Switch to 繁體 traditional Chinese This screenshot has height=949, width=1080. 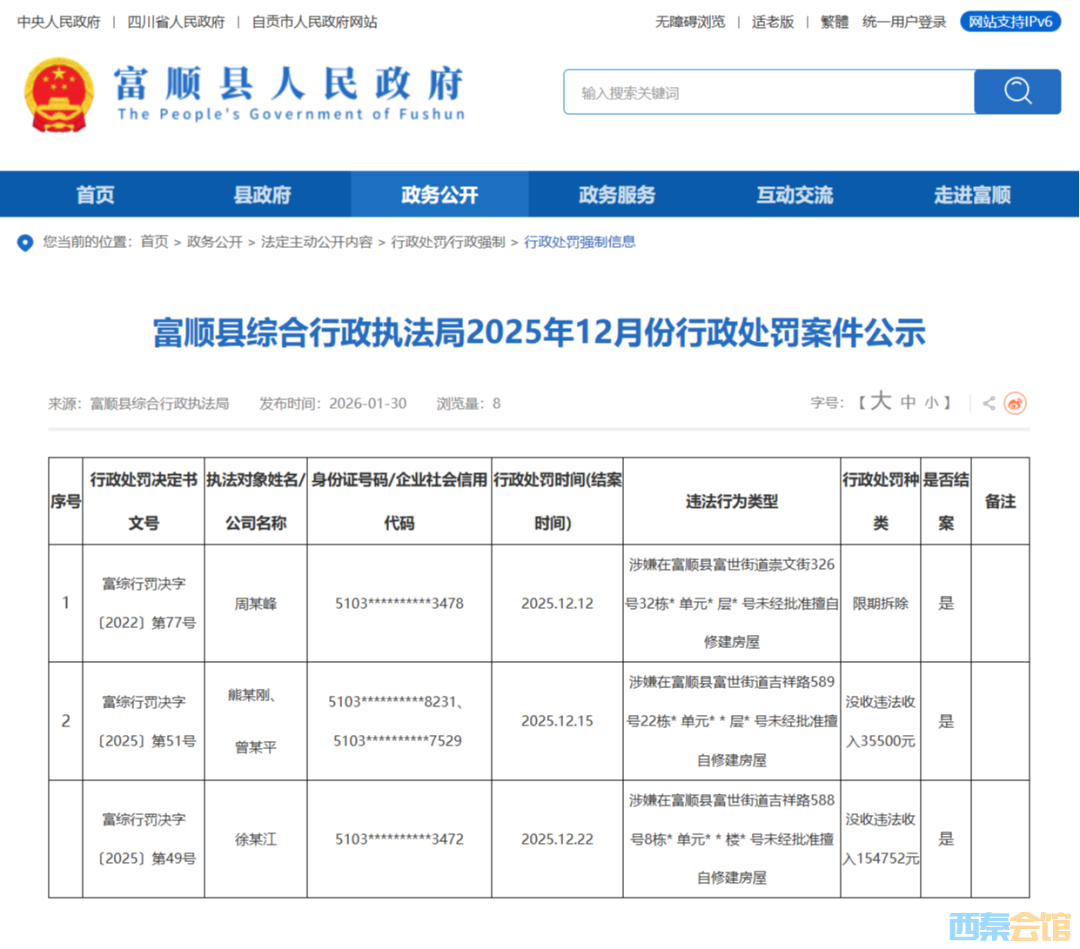834,22
